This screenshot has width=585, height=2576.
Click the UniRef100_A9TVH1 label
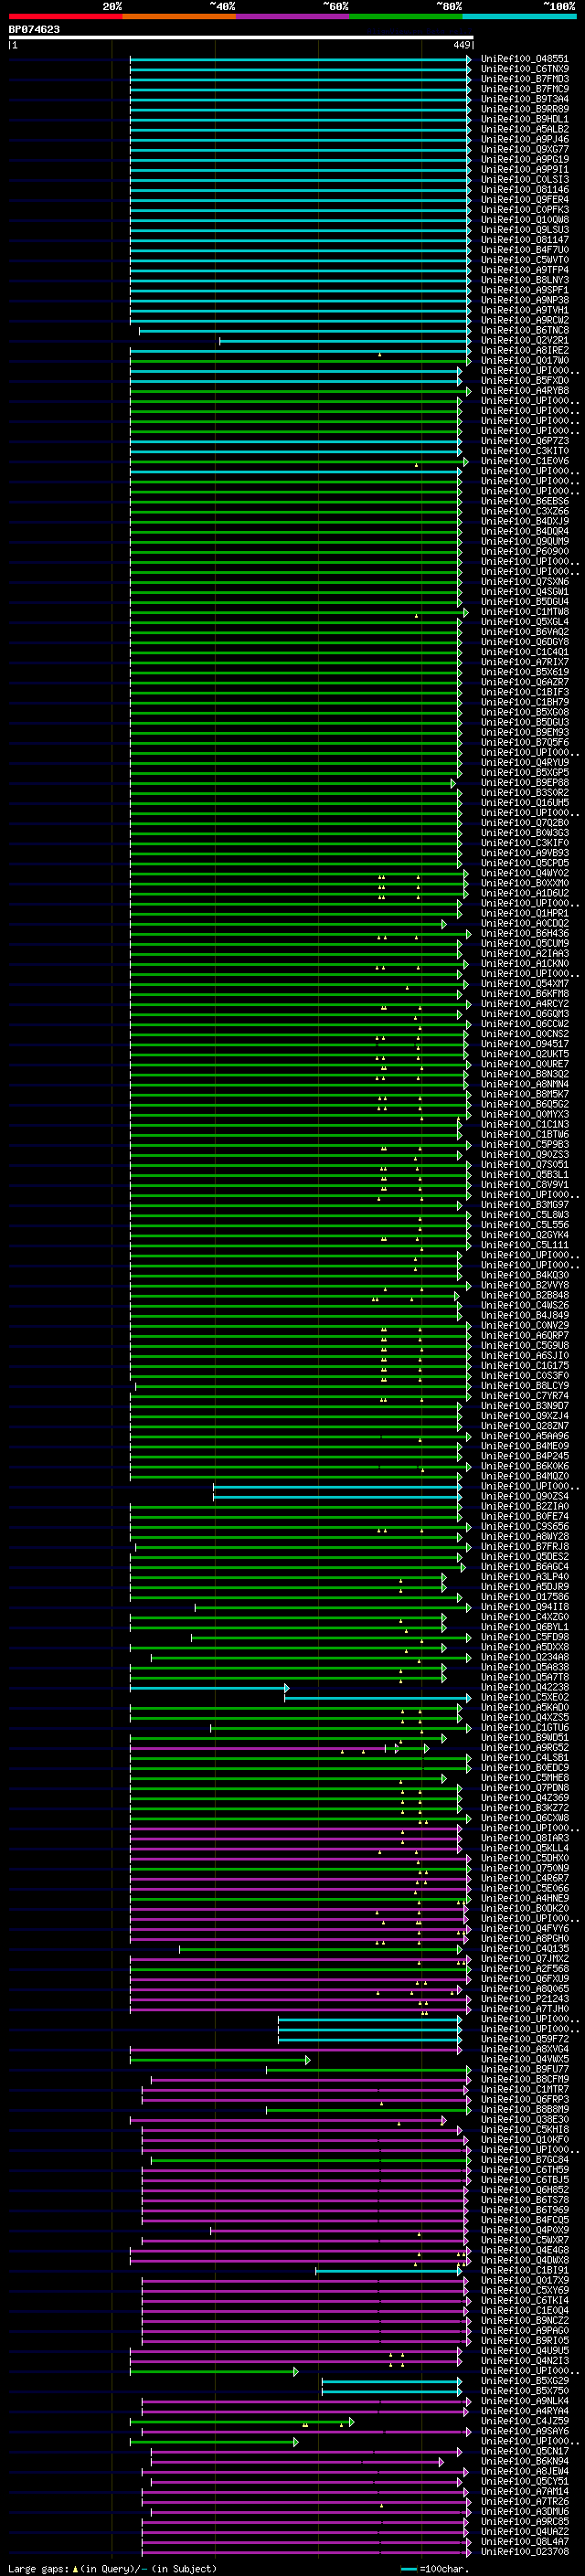coord(524,310)
